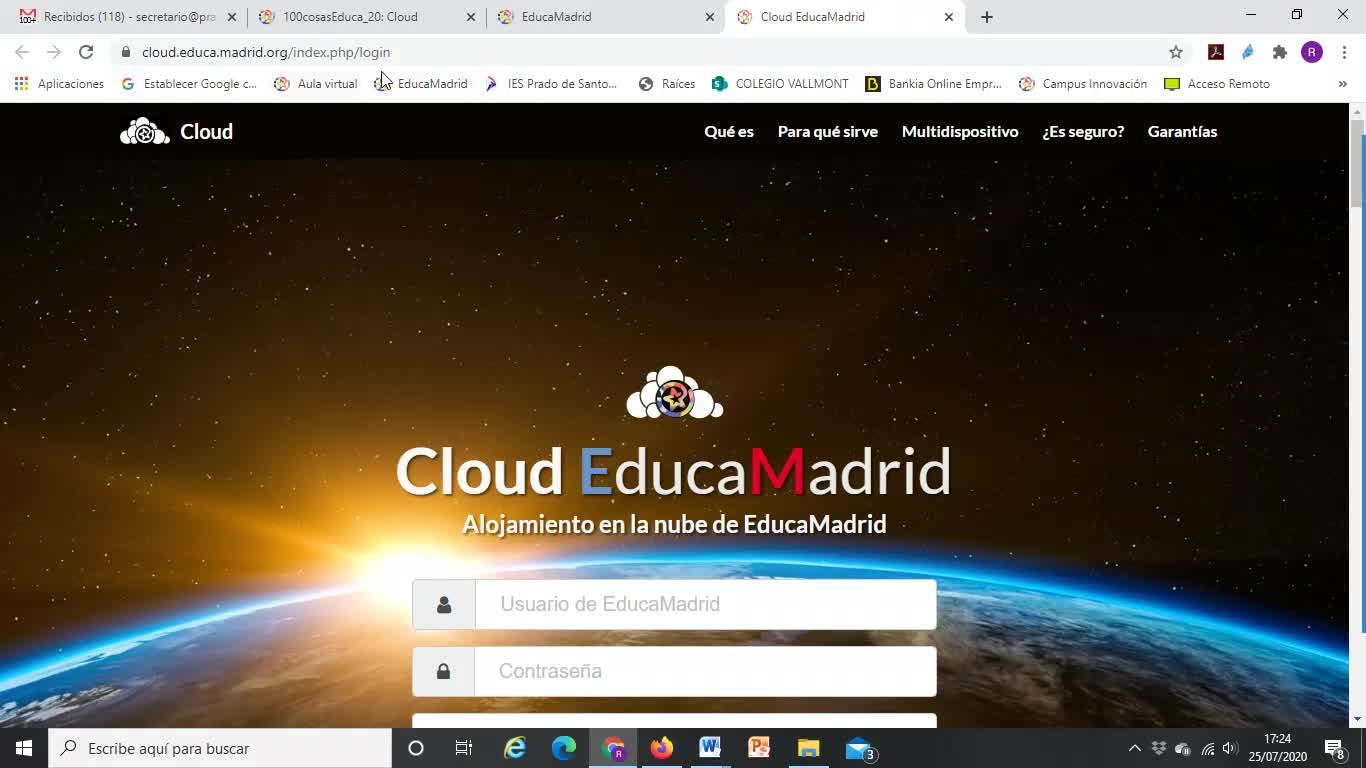Open the Extensions puzzle piece menu
The height and width of the screenshot is (768, 1366).
coord(1280,52)
